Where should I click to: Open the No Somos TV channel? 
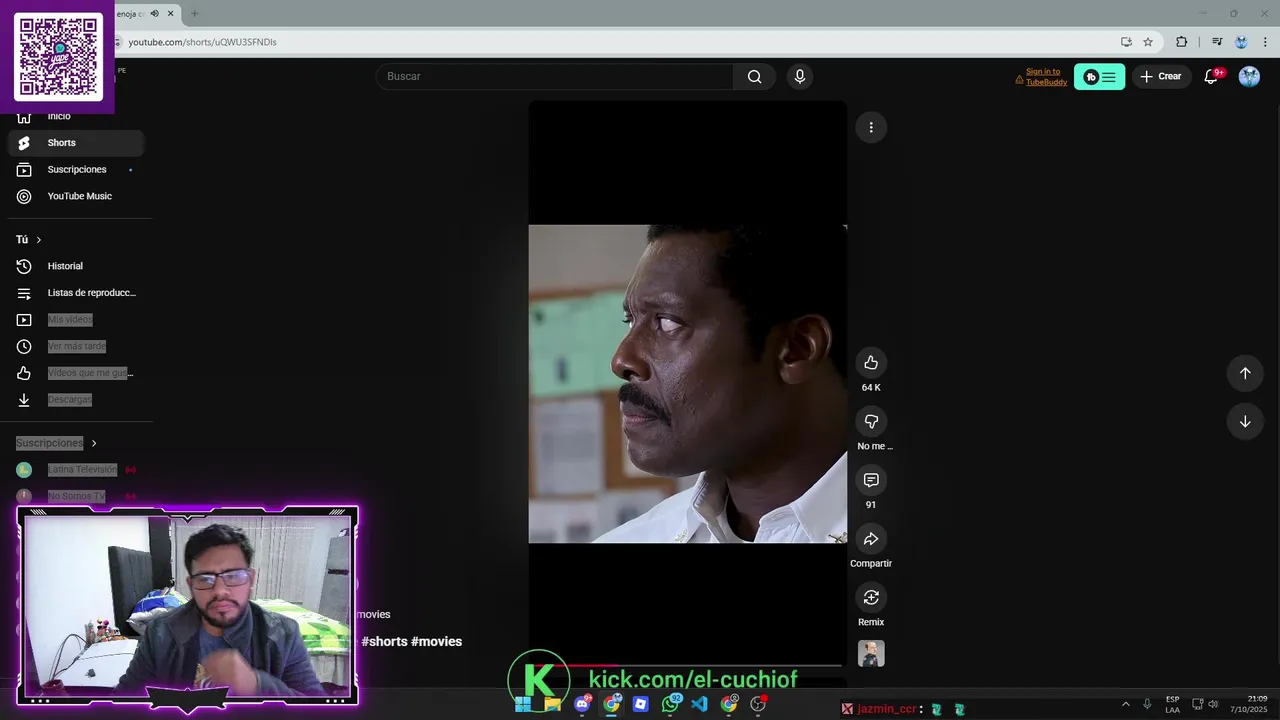[76, 496]
